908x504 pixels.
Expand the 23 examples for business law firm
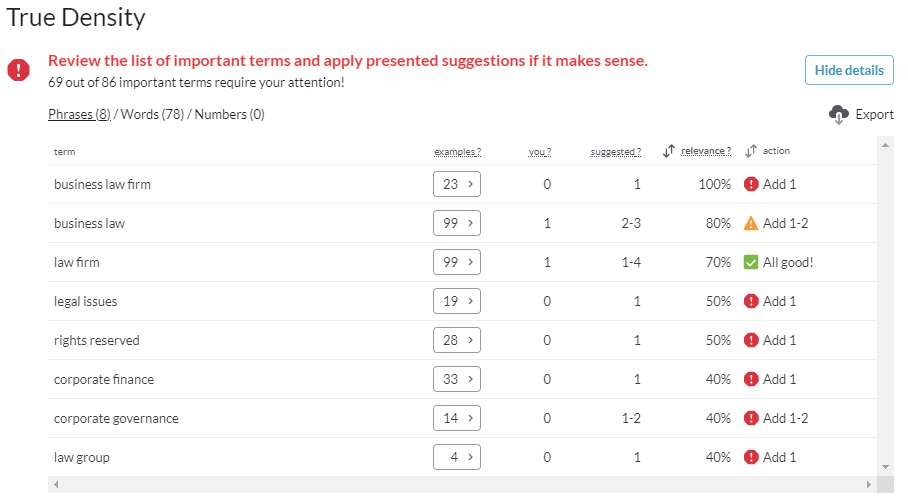click(457, 184)
